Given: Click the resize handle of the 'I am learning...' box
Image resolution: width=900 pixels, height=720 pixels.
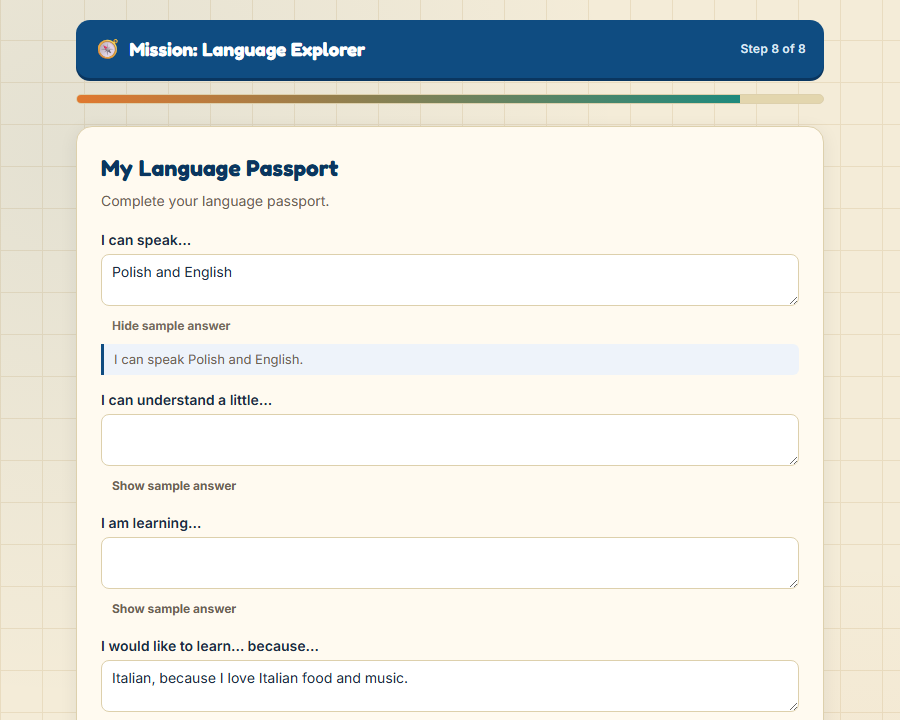Looking at the screenshot, I should [x=793, y=583].
